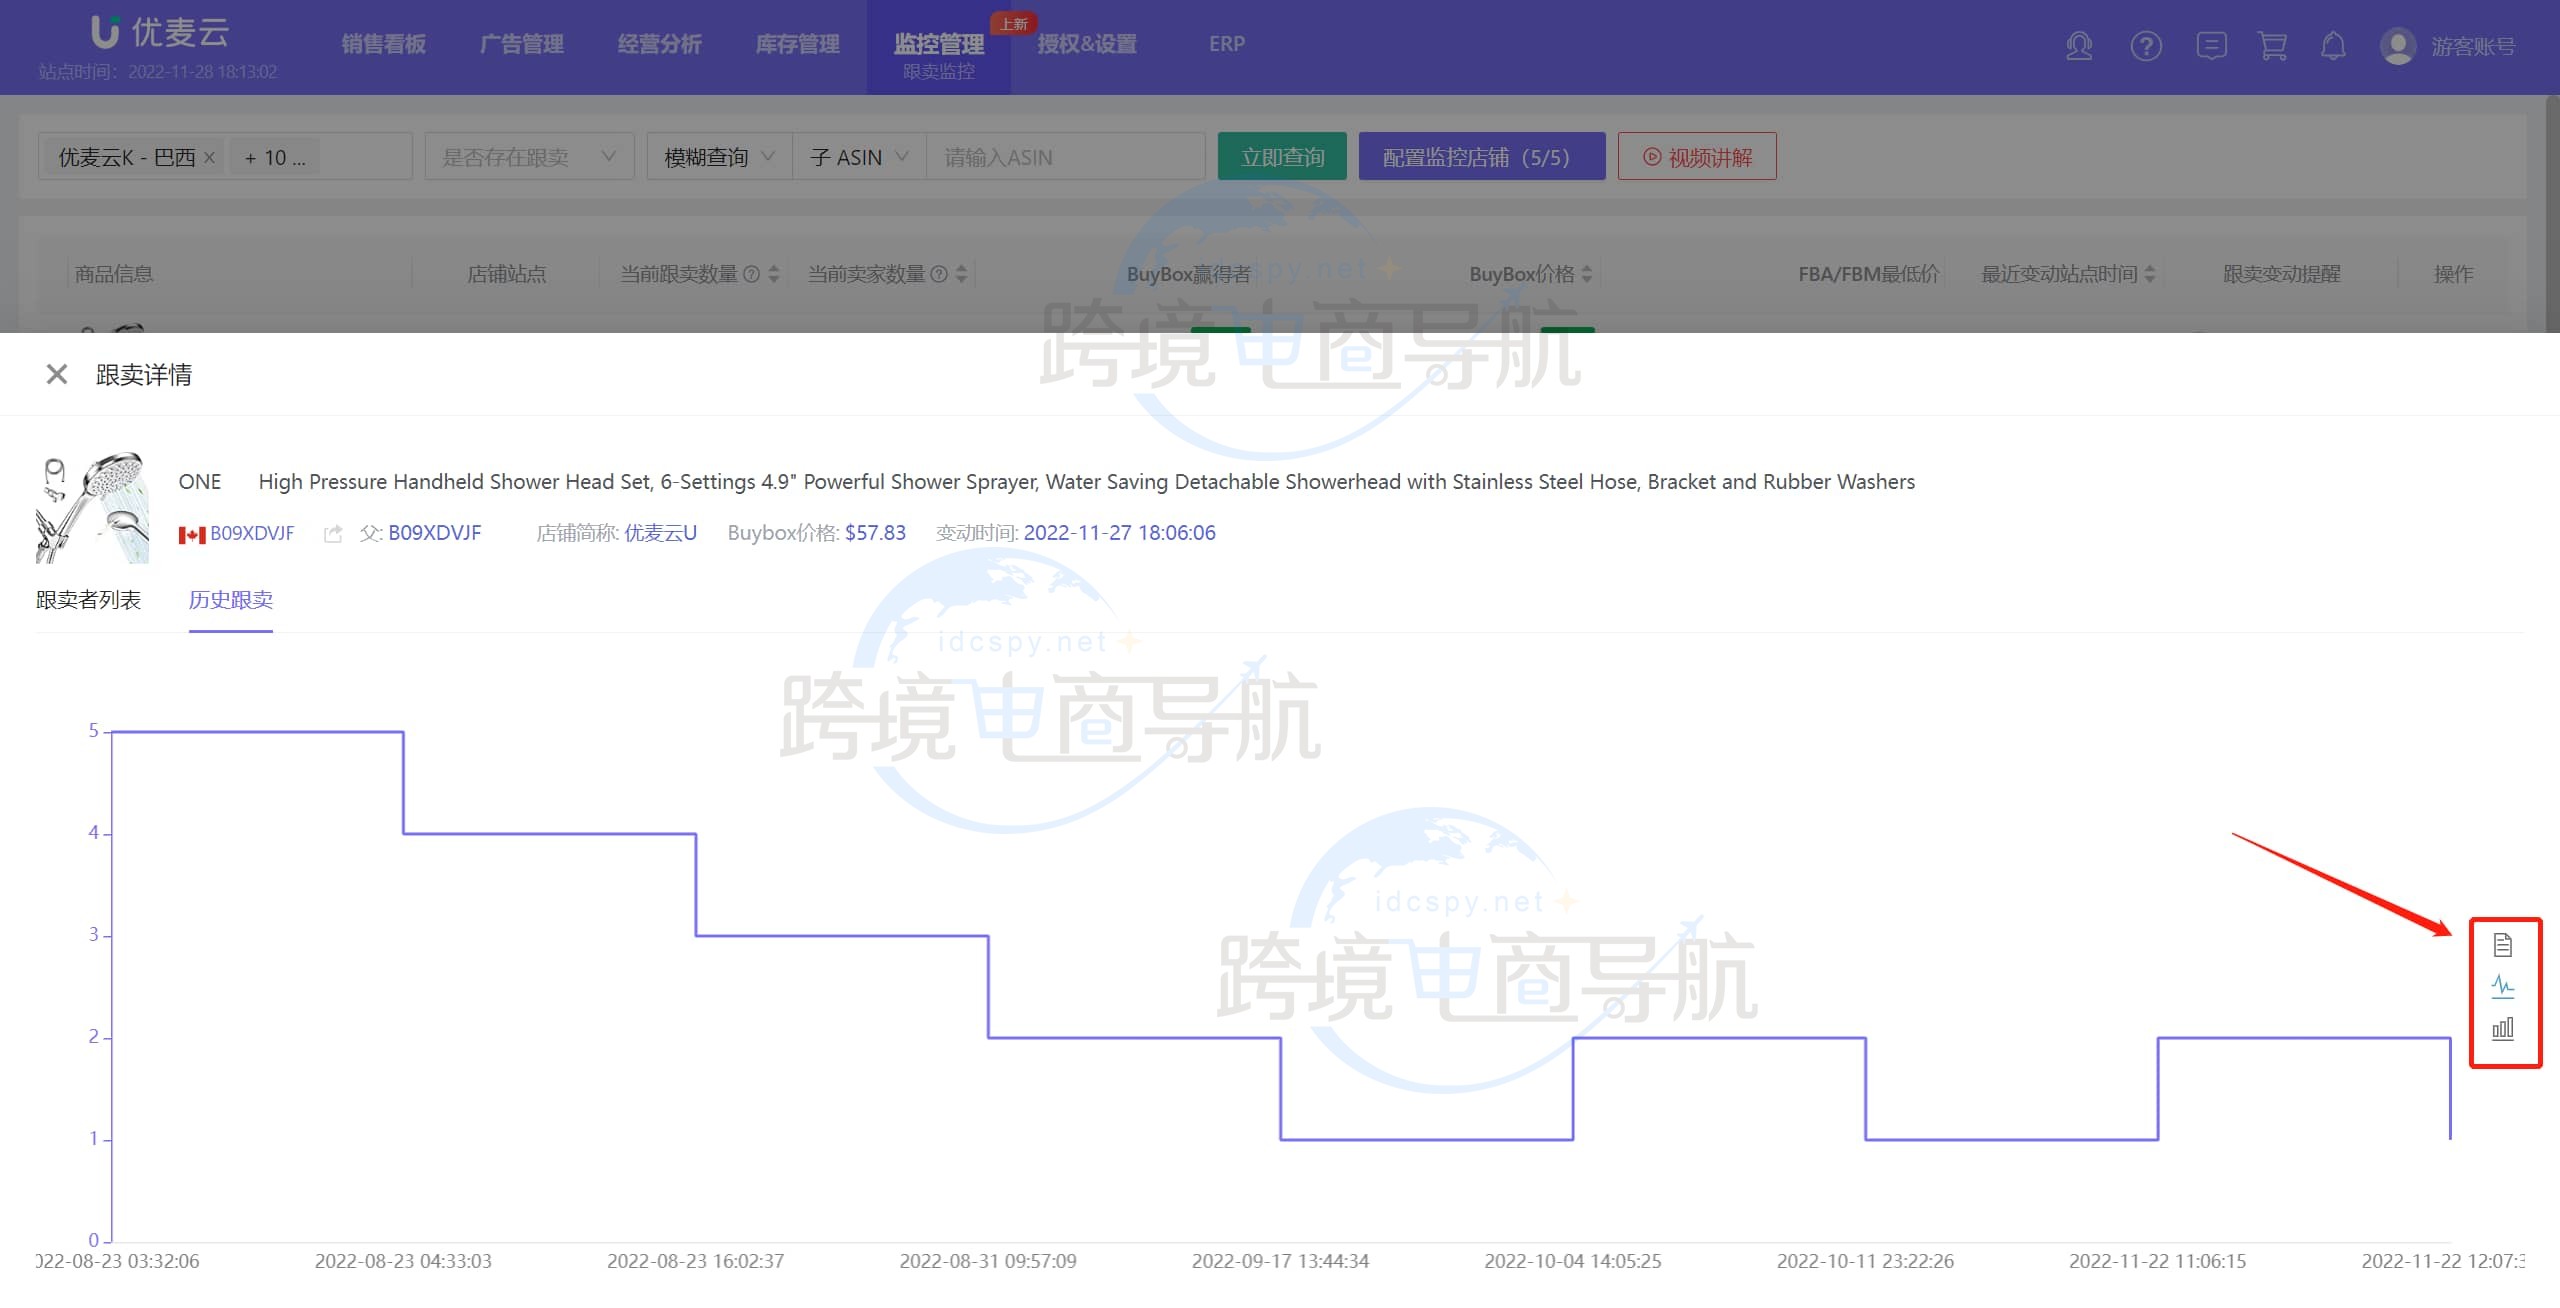Open the 子 ASIN dropdown
The height and width of the screenshot is (1308, 2560).
click(859, 157)
